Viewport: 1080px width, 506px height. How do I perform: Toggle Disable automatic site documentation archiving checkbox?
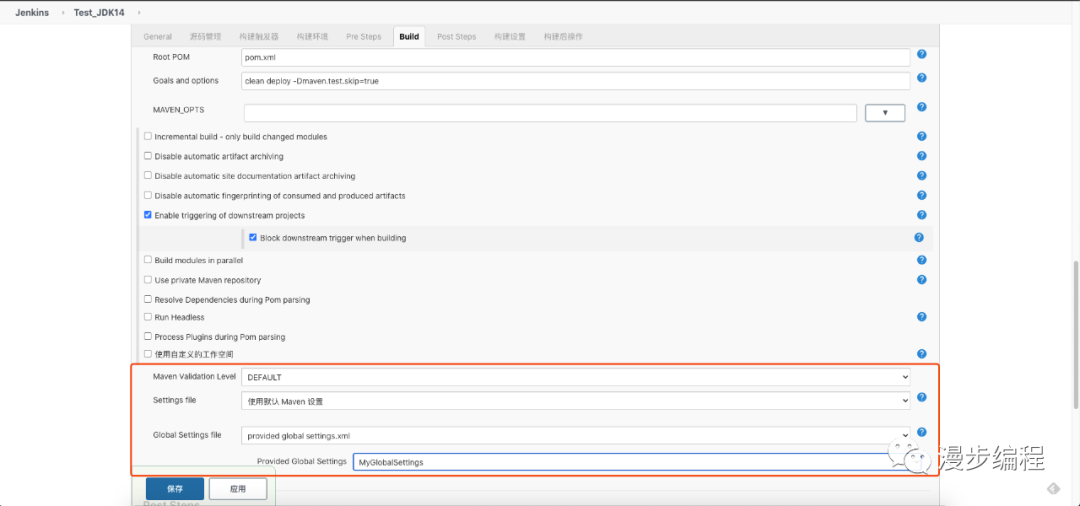(148, 176)
